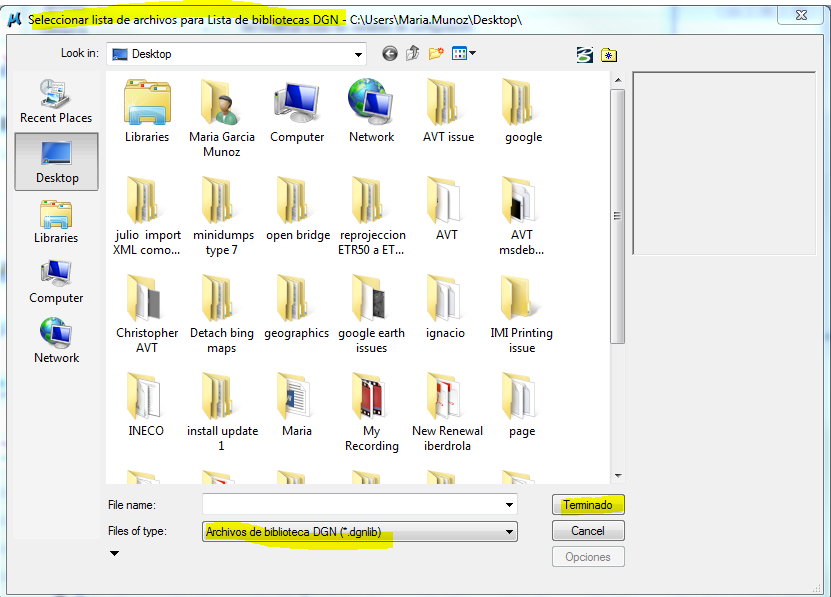831x597 pixels.
Task: Click the Back navigation arrow icon
Action: (x=390, y=54)
